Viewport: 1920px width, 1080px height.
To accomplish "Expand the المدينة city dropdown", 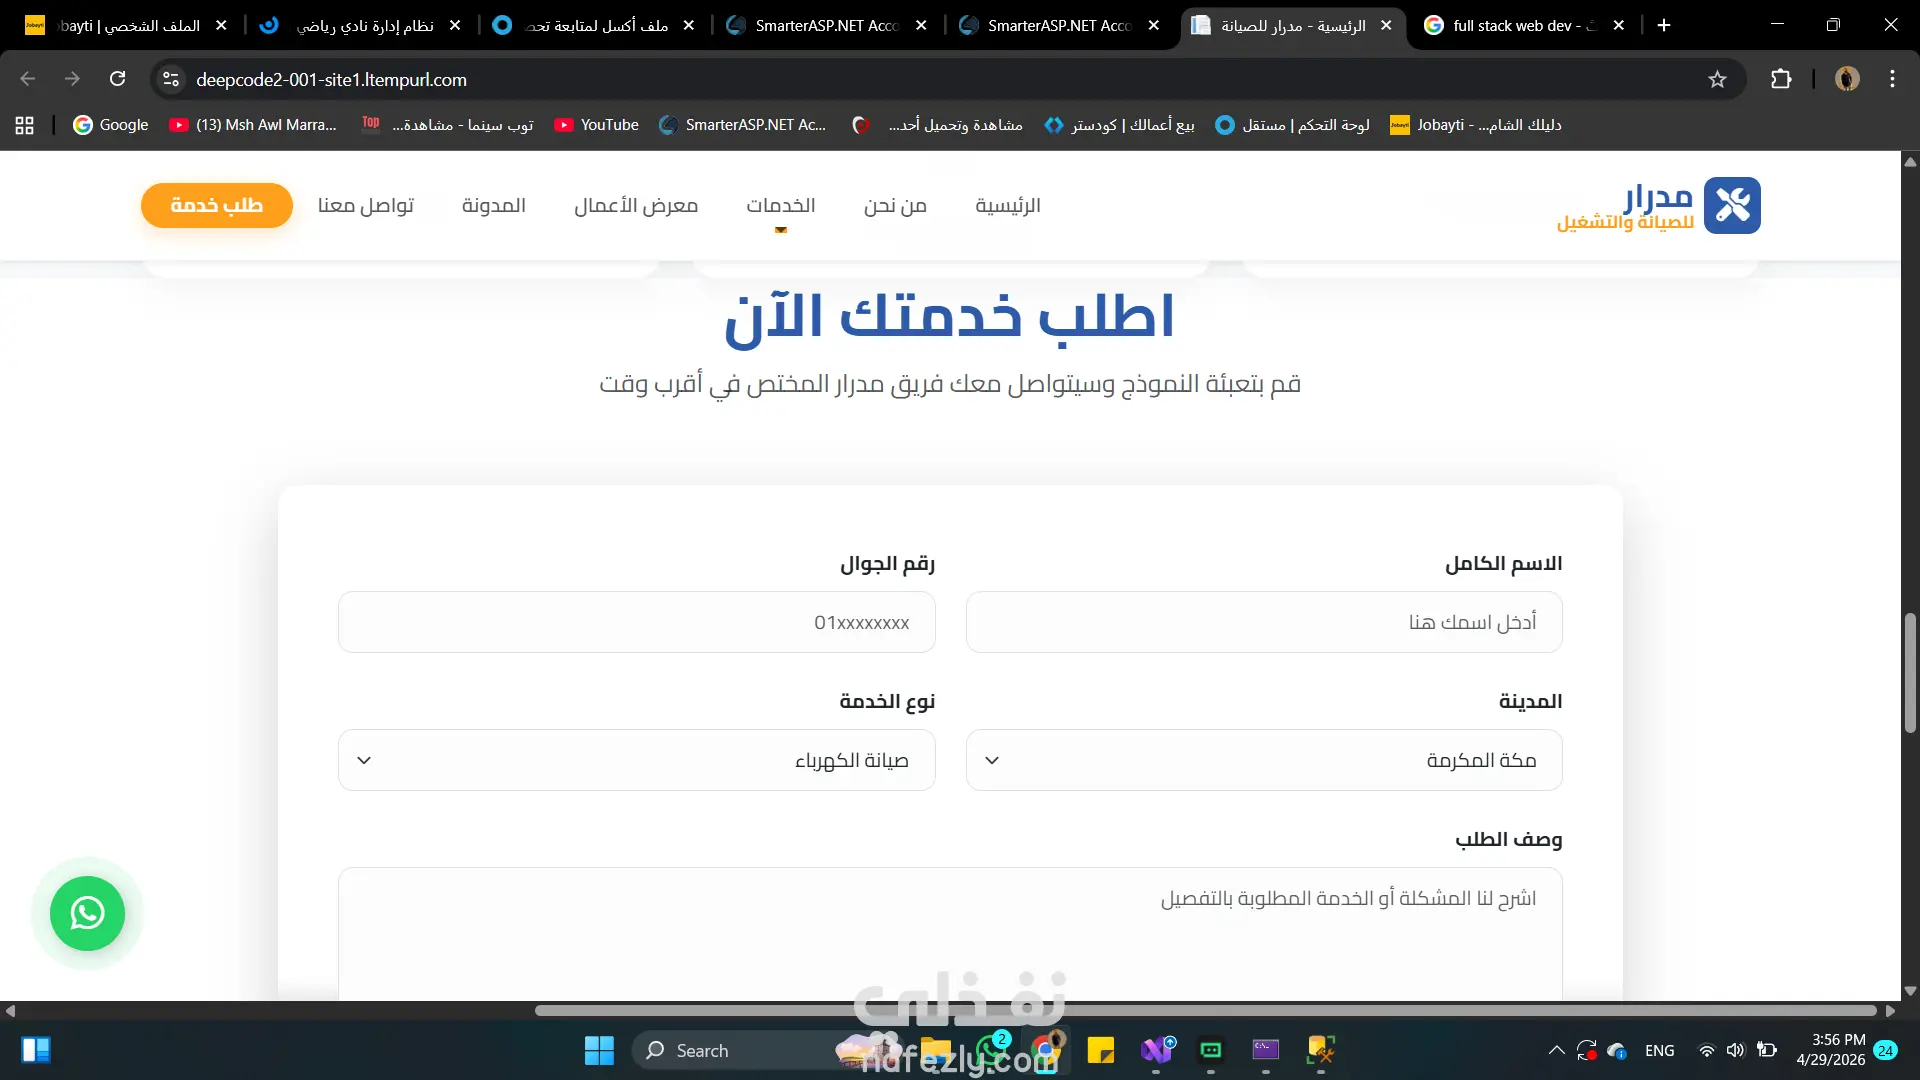I will [1264, 760].
